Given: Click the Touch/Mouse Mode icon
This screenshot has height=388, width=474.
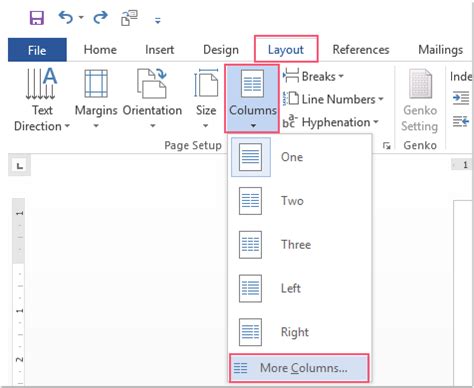Looking at the screenshot, I should [x=129, y=18].
